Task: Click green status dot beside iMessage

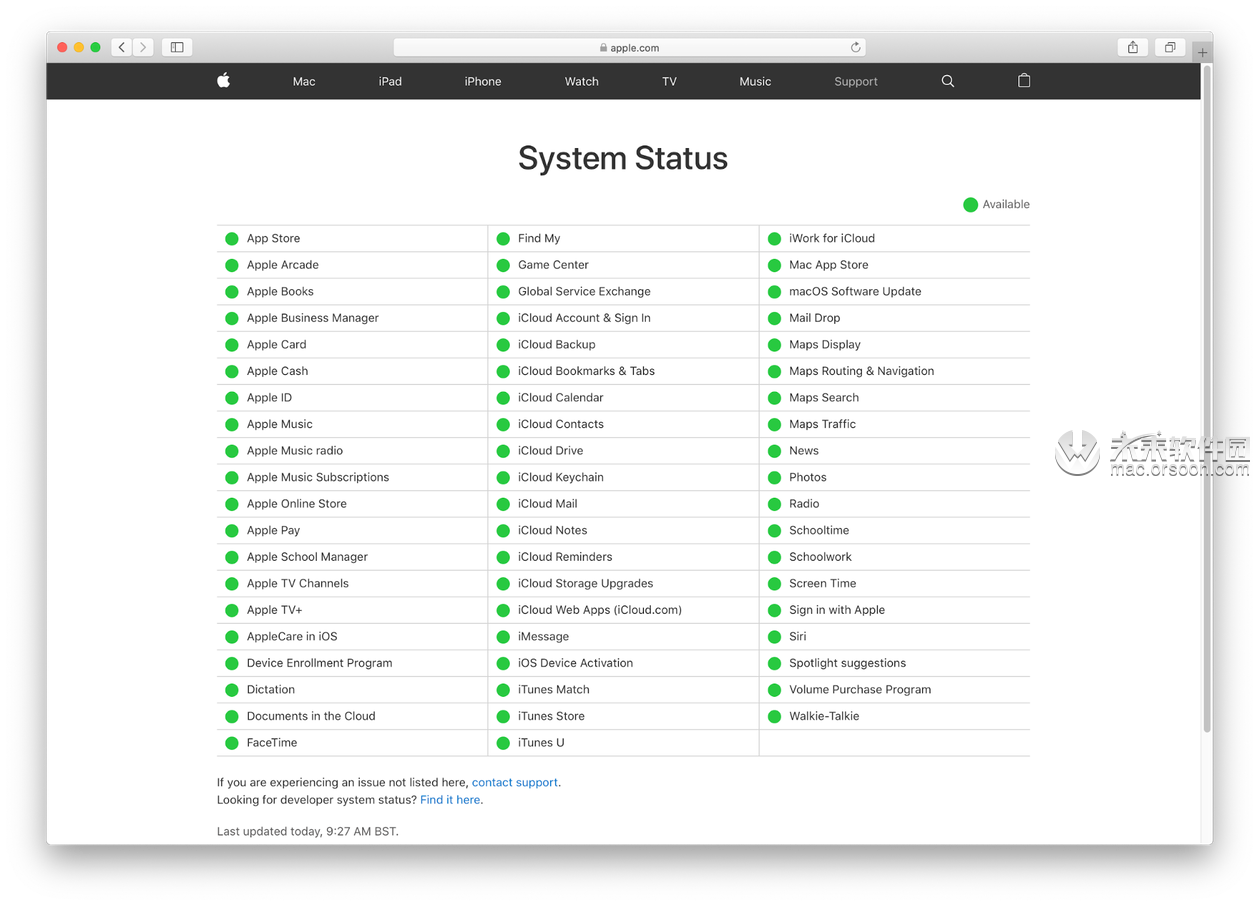Action: point(503,636)
